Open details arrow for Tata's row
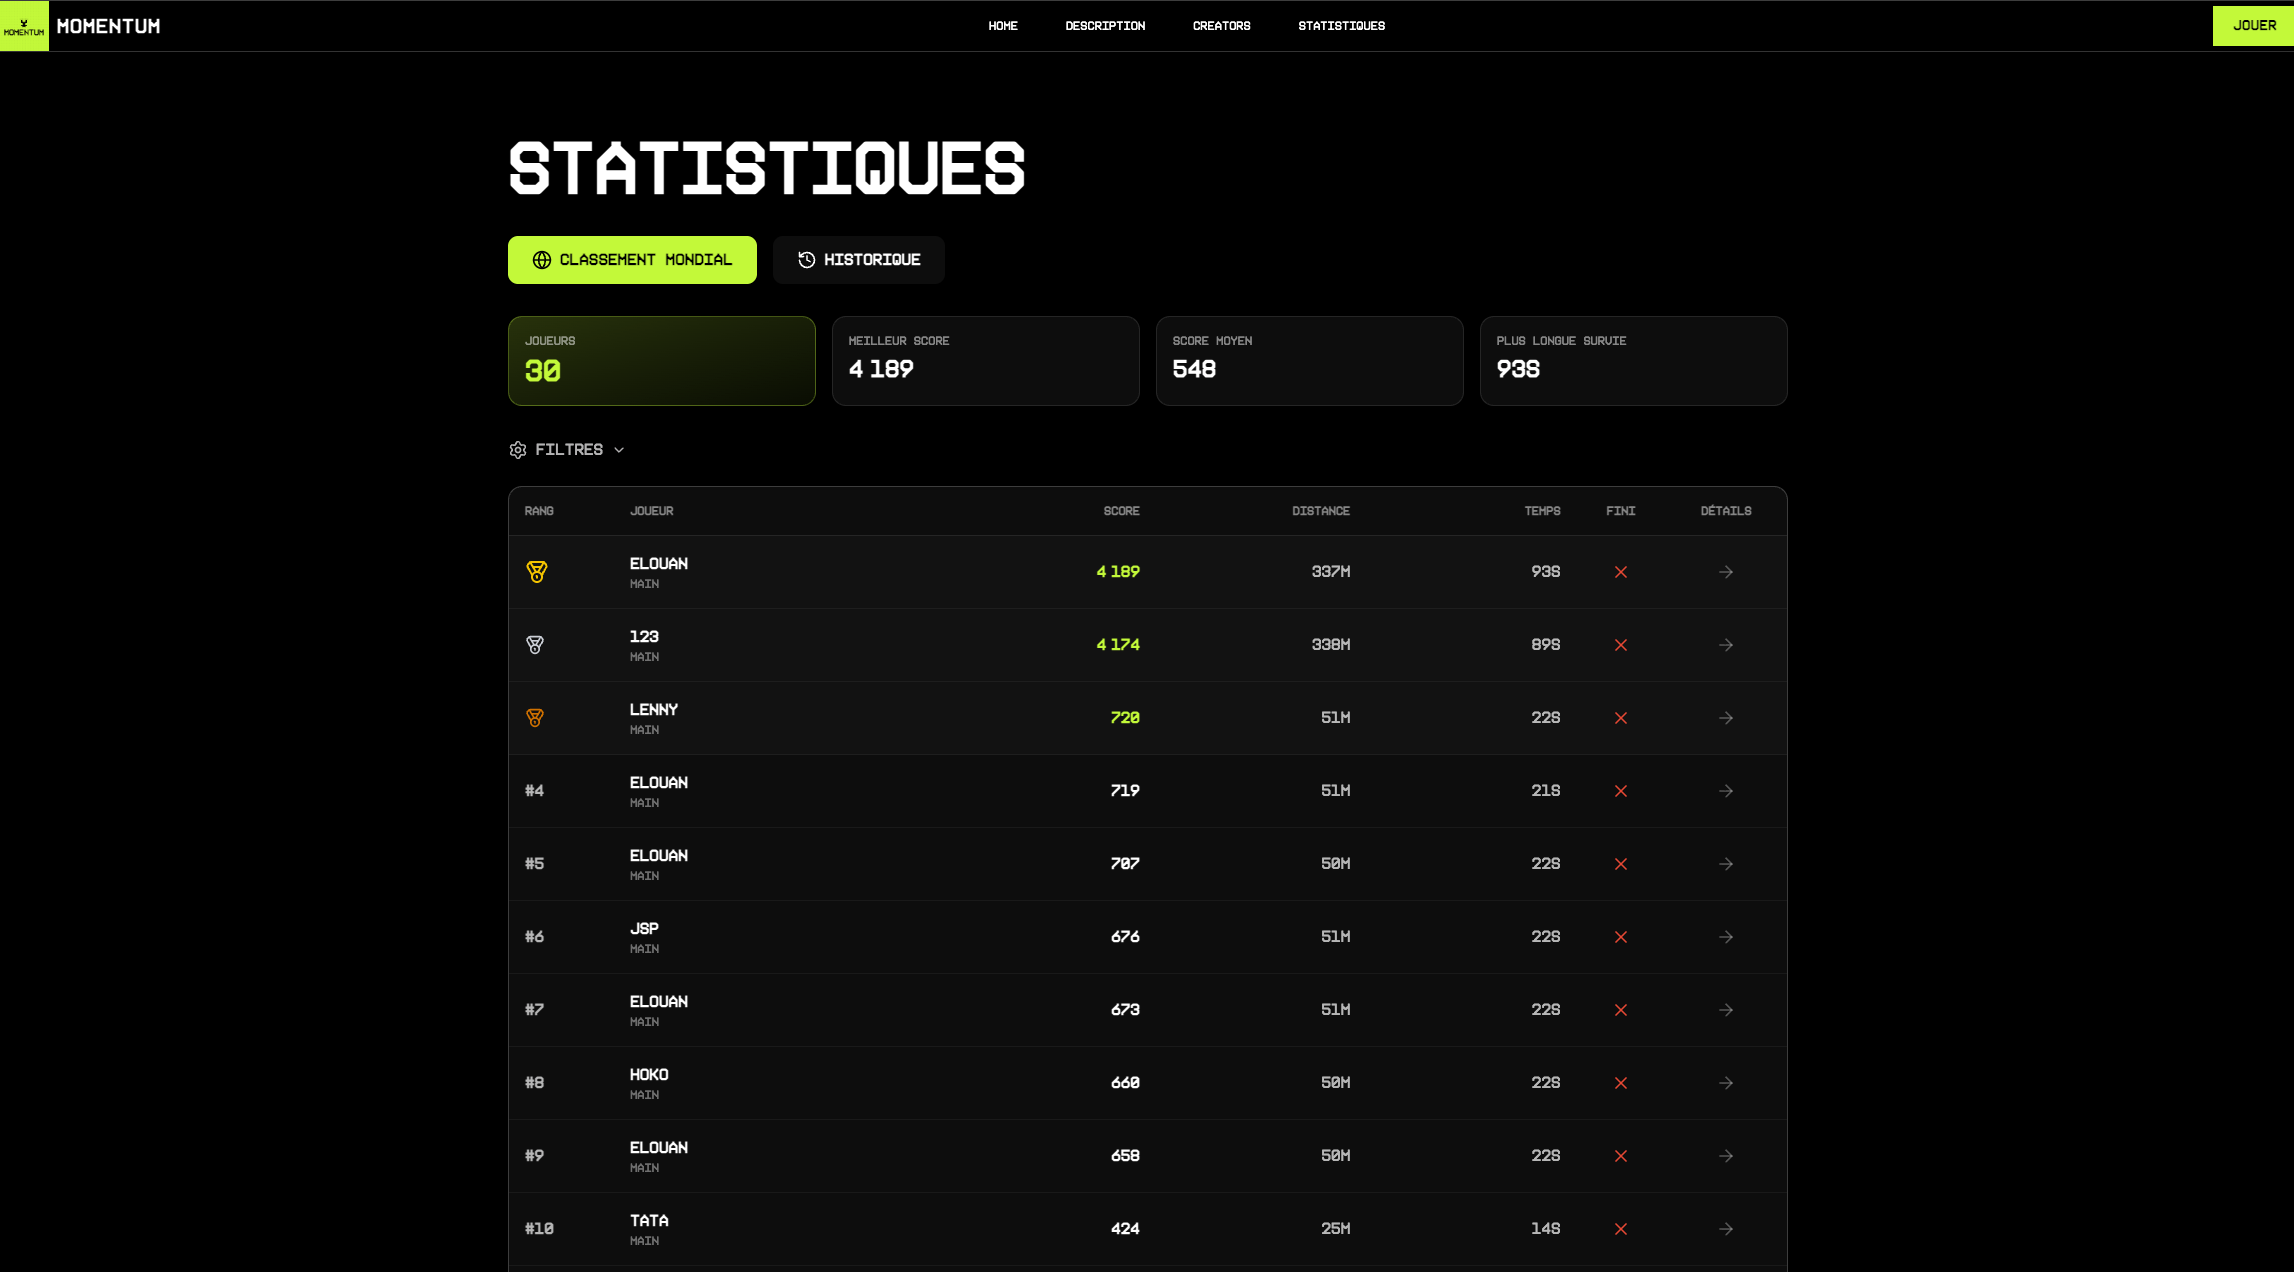Screen dimensions: 2294x1272 click(1725, 1229)
